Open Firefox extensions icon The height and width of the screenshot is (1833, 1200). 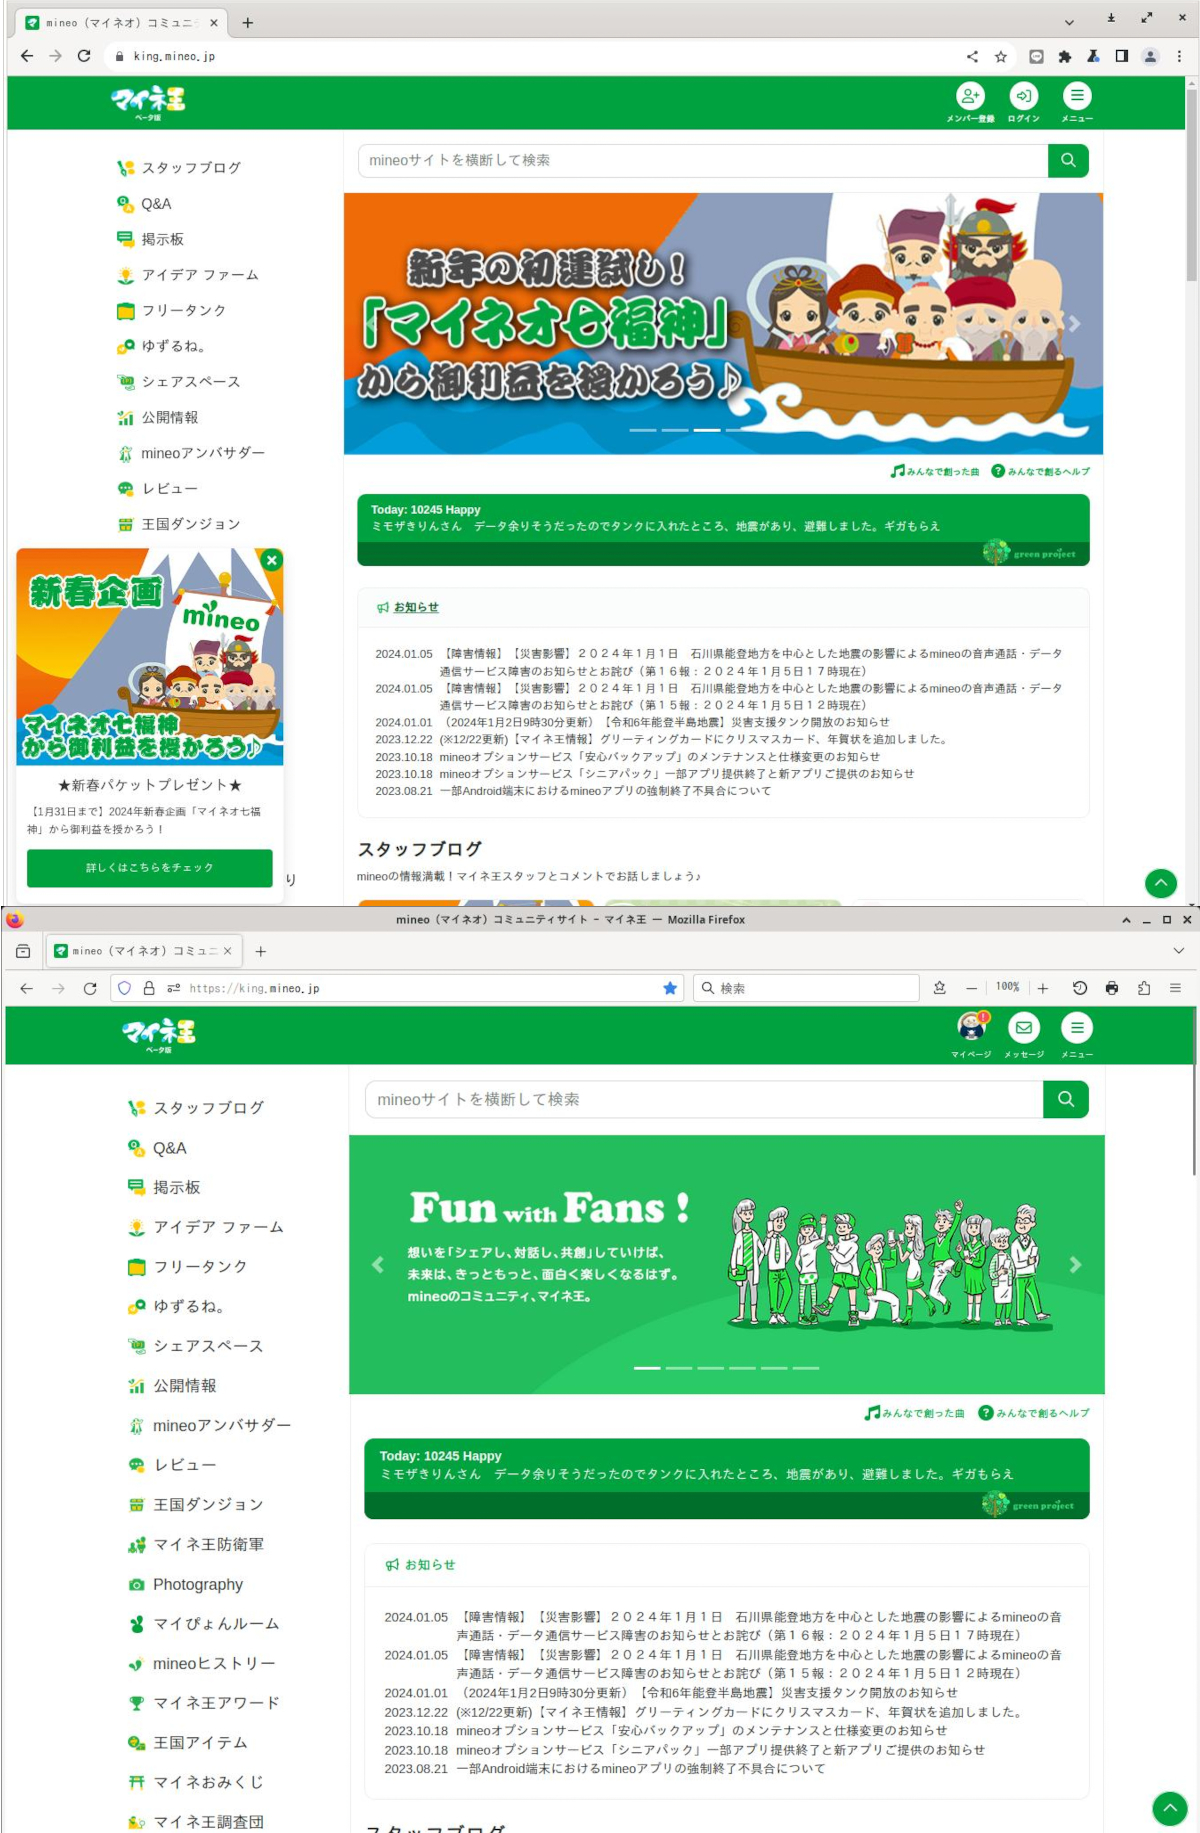[x=1144, y=988]
